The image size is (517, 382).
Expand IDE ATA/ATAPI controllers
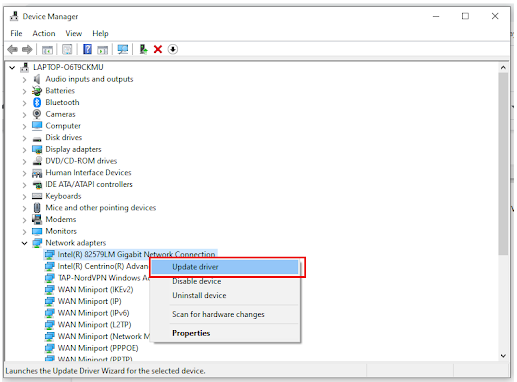coord(24,185)
